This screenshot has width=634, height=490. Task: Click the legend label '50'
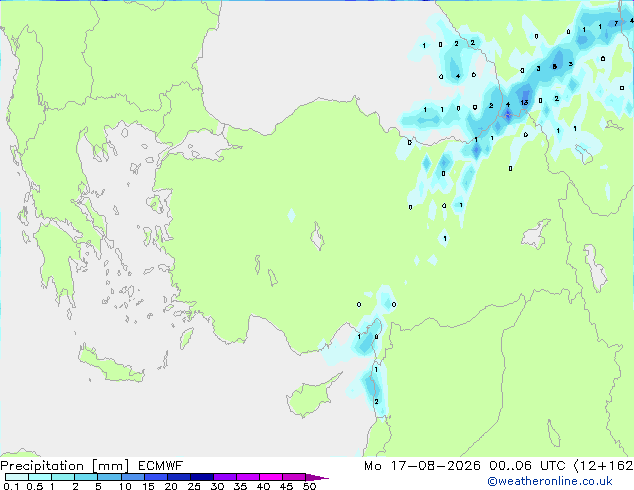coord(310,486)
